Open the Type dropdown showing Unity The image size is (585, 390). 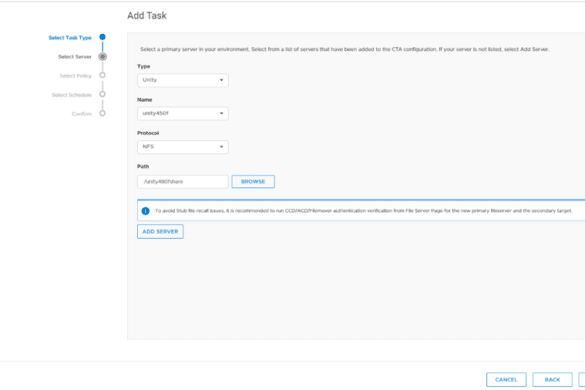click(x=183, y=80)
